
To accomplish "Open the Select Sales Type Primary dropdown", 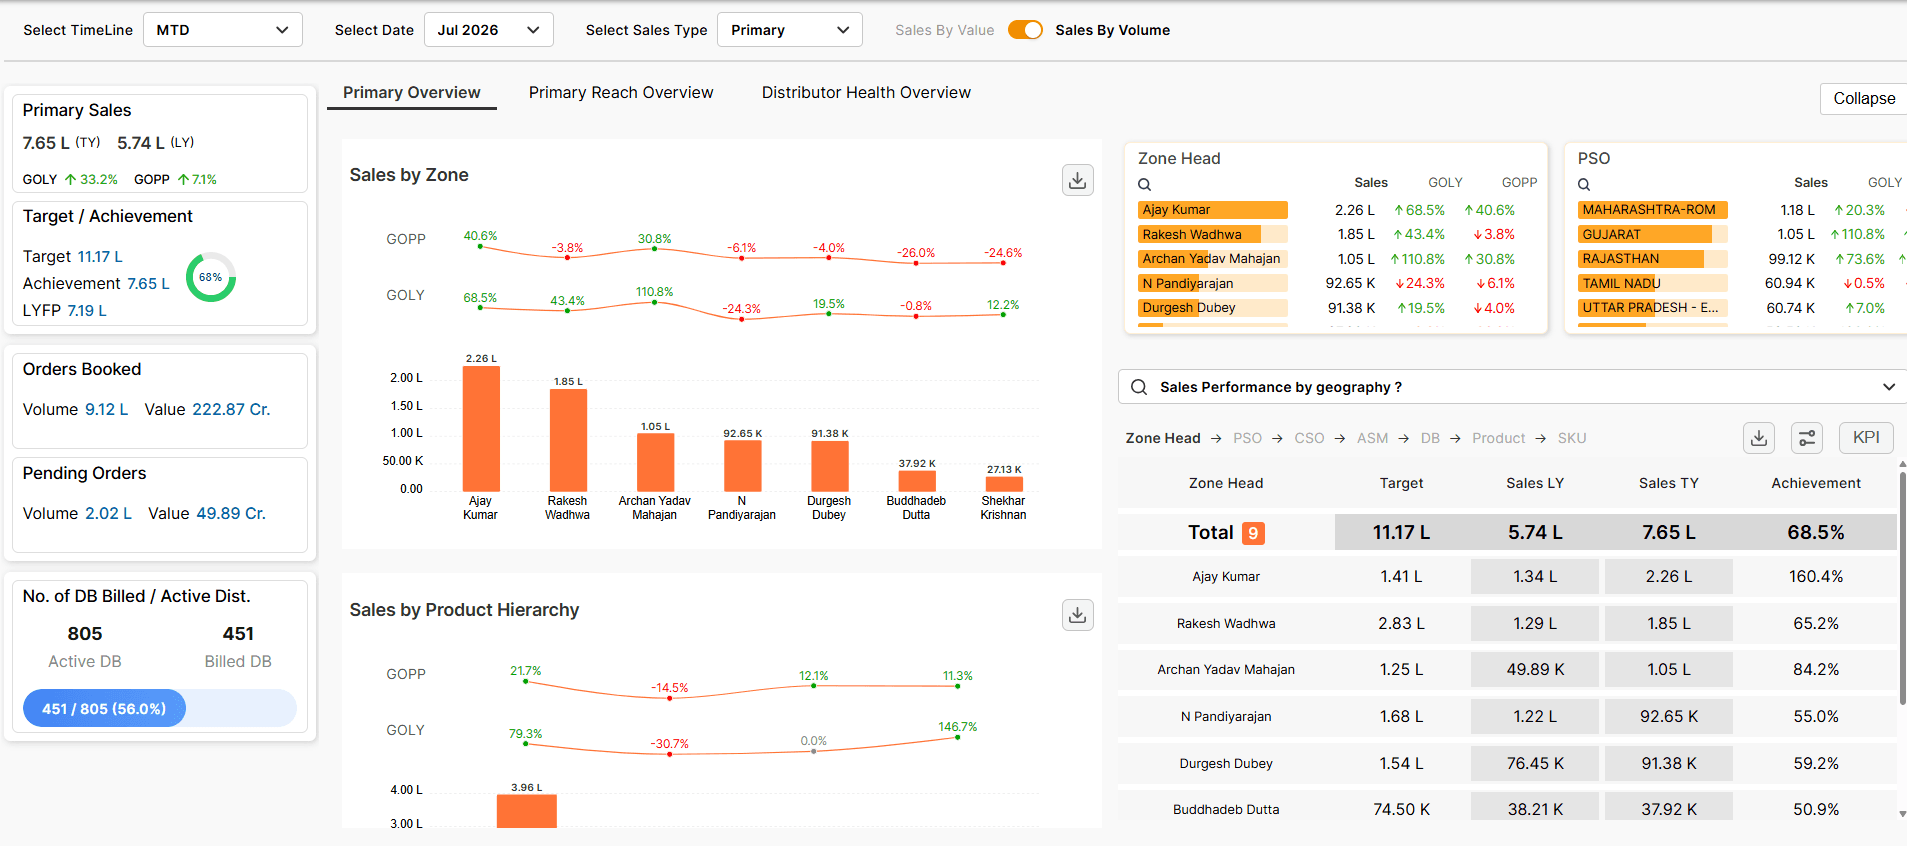I will click(x=790, y=30).
